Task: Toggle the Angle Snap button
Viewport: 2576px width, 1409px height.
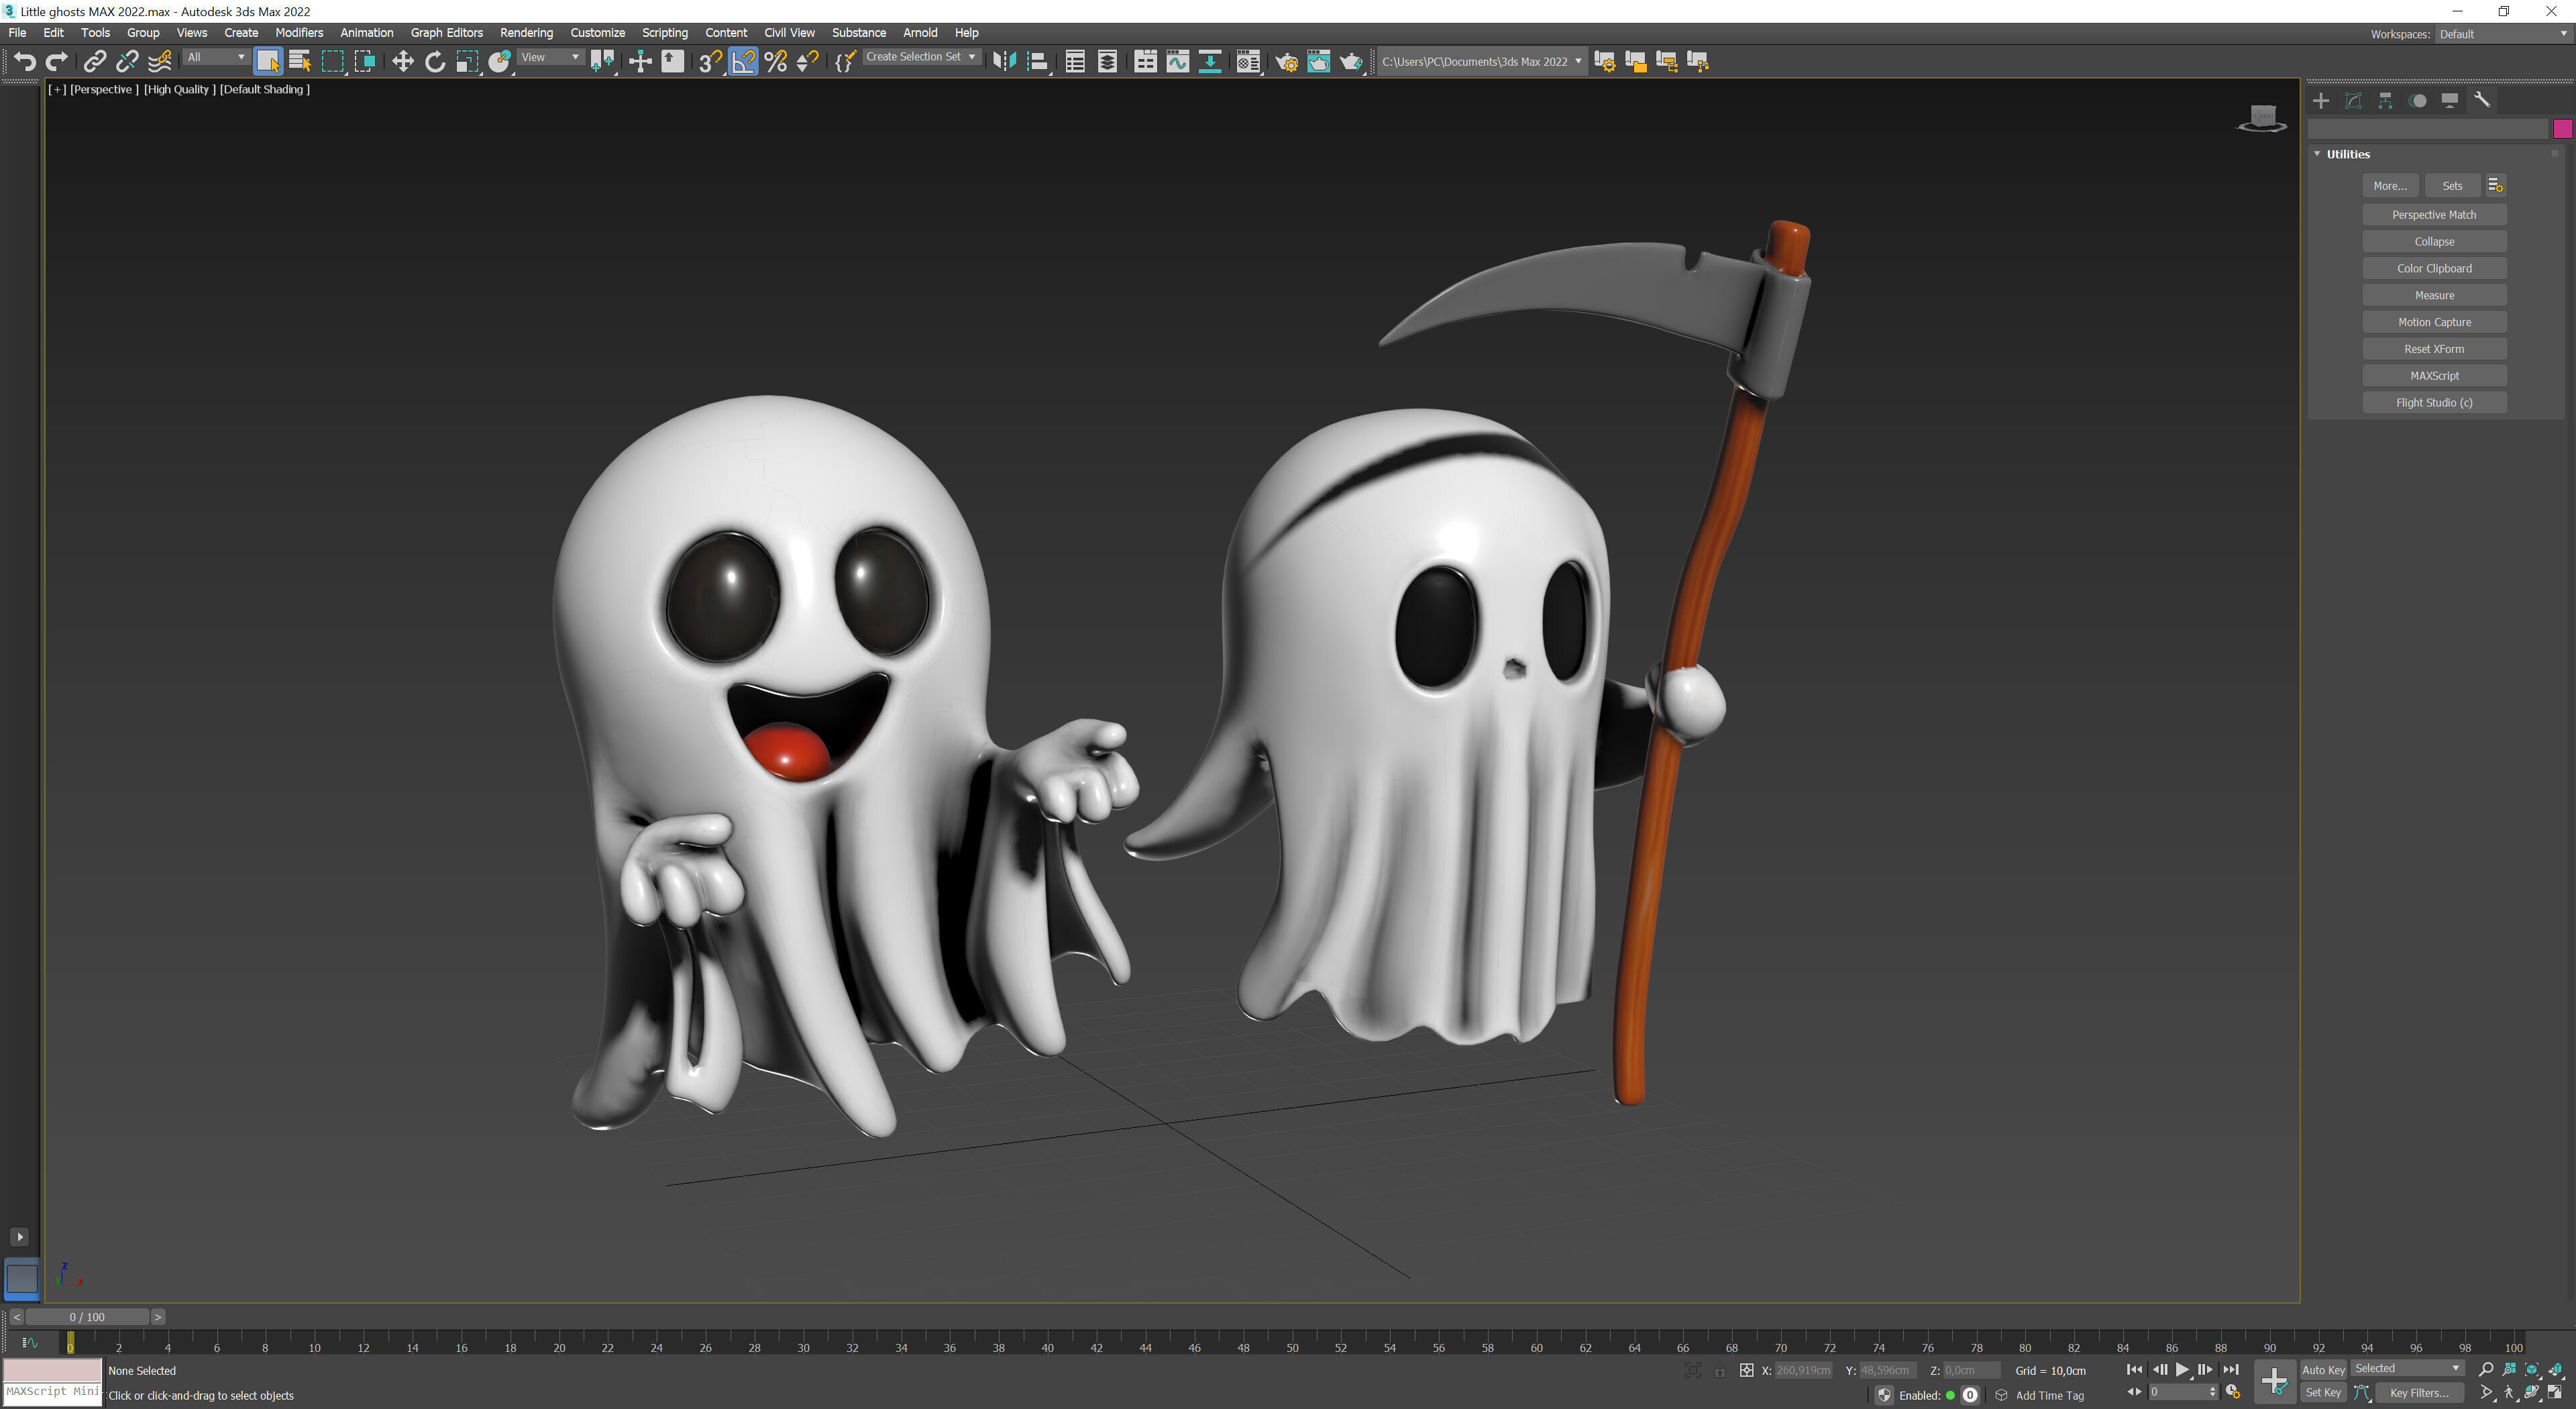Action: tap(743, 62)
